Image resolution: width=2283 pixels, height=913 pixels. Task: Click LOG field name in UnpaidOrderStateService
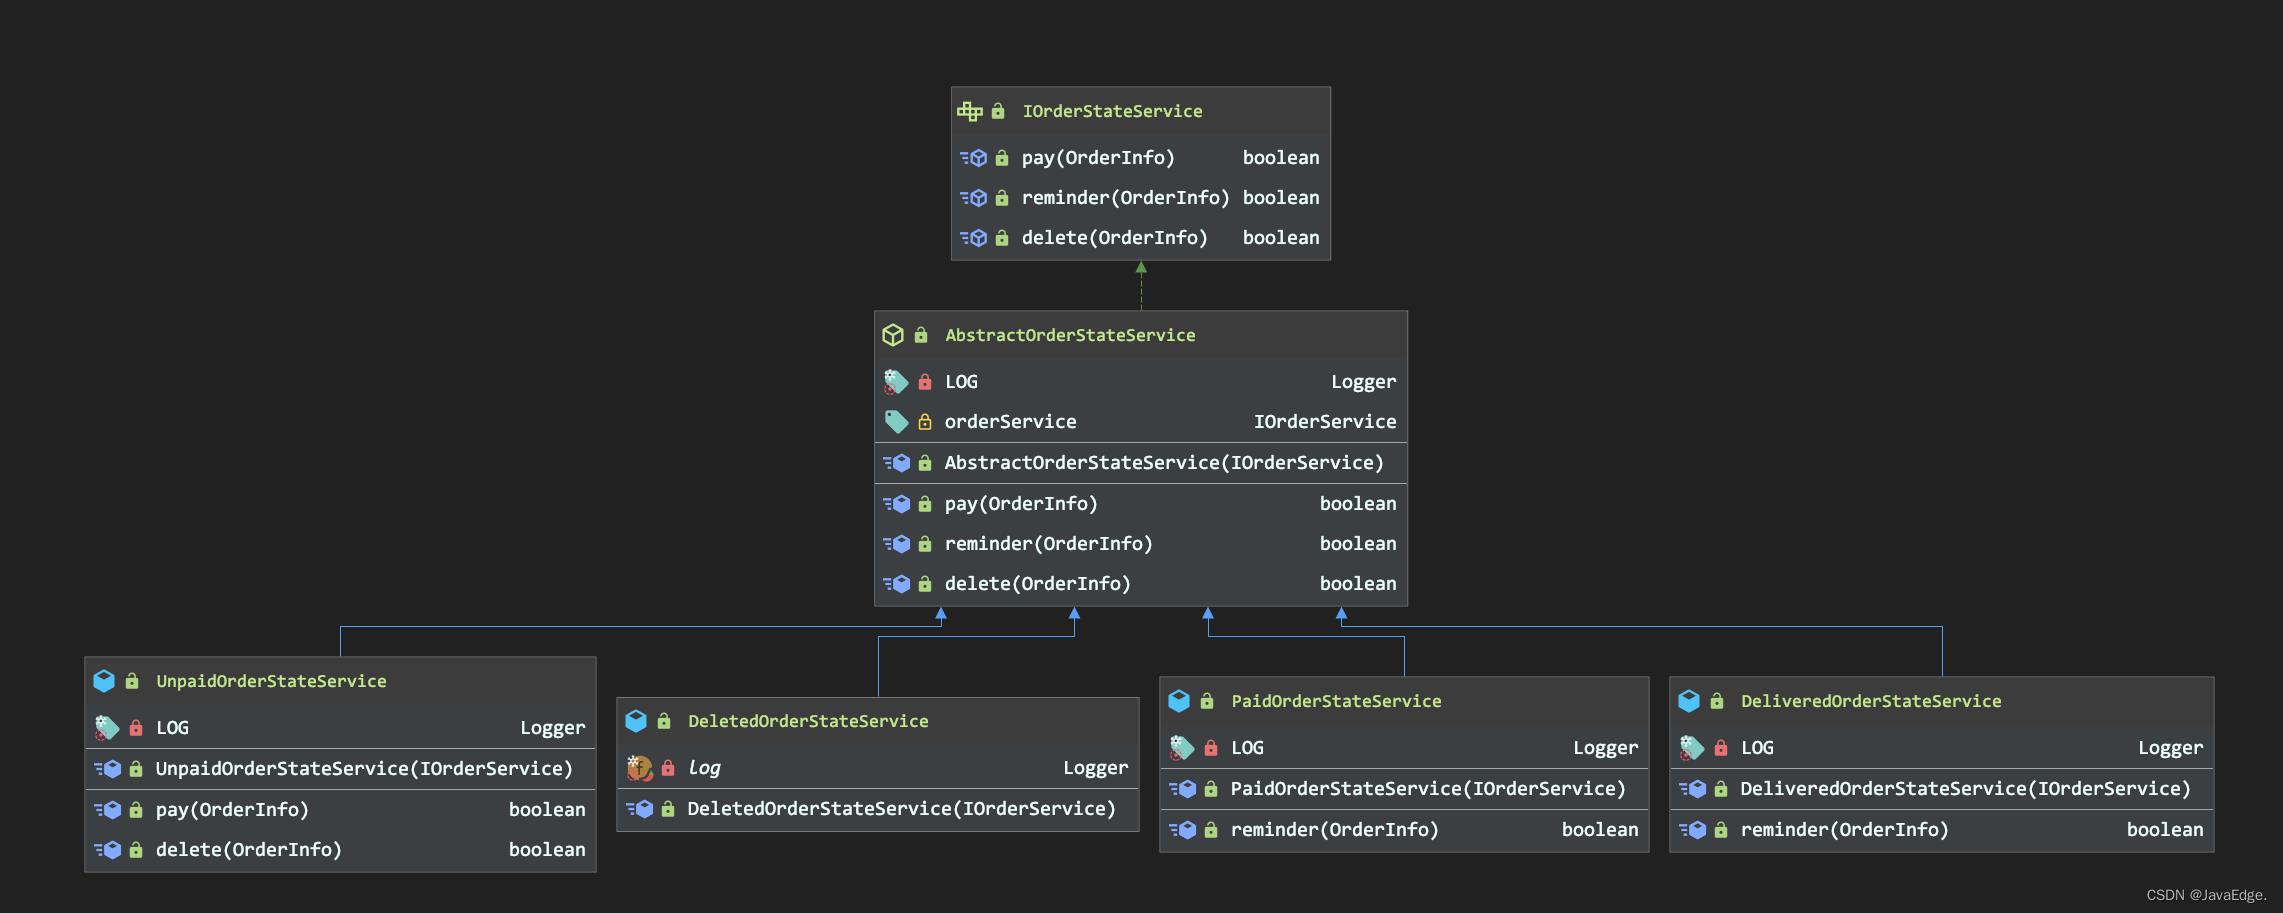172,728
